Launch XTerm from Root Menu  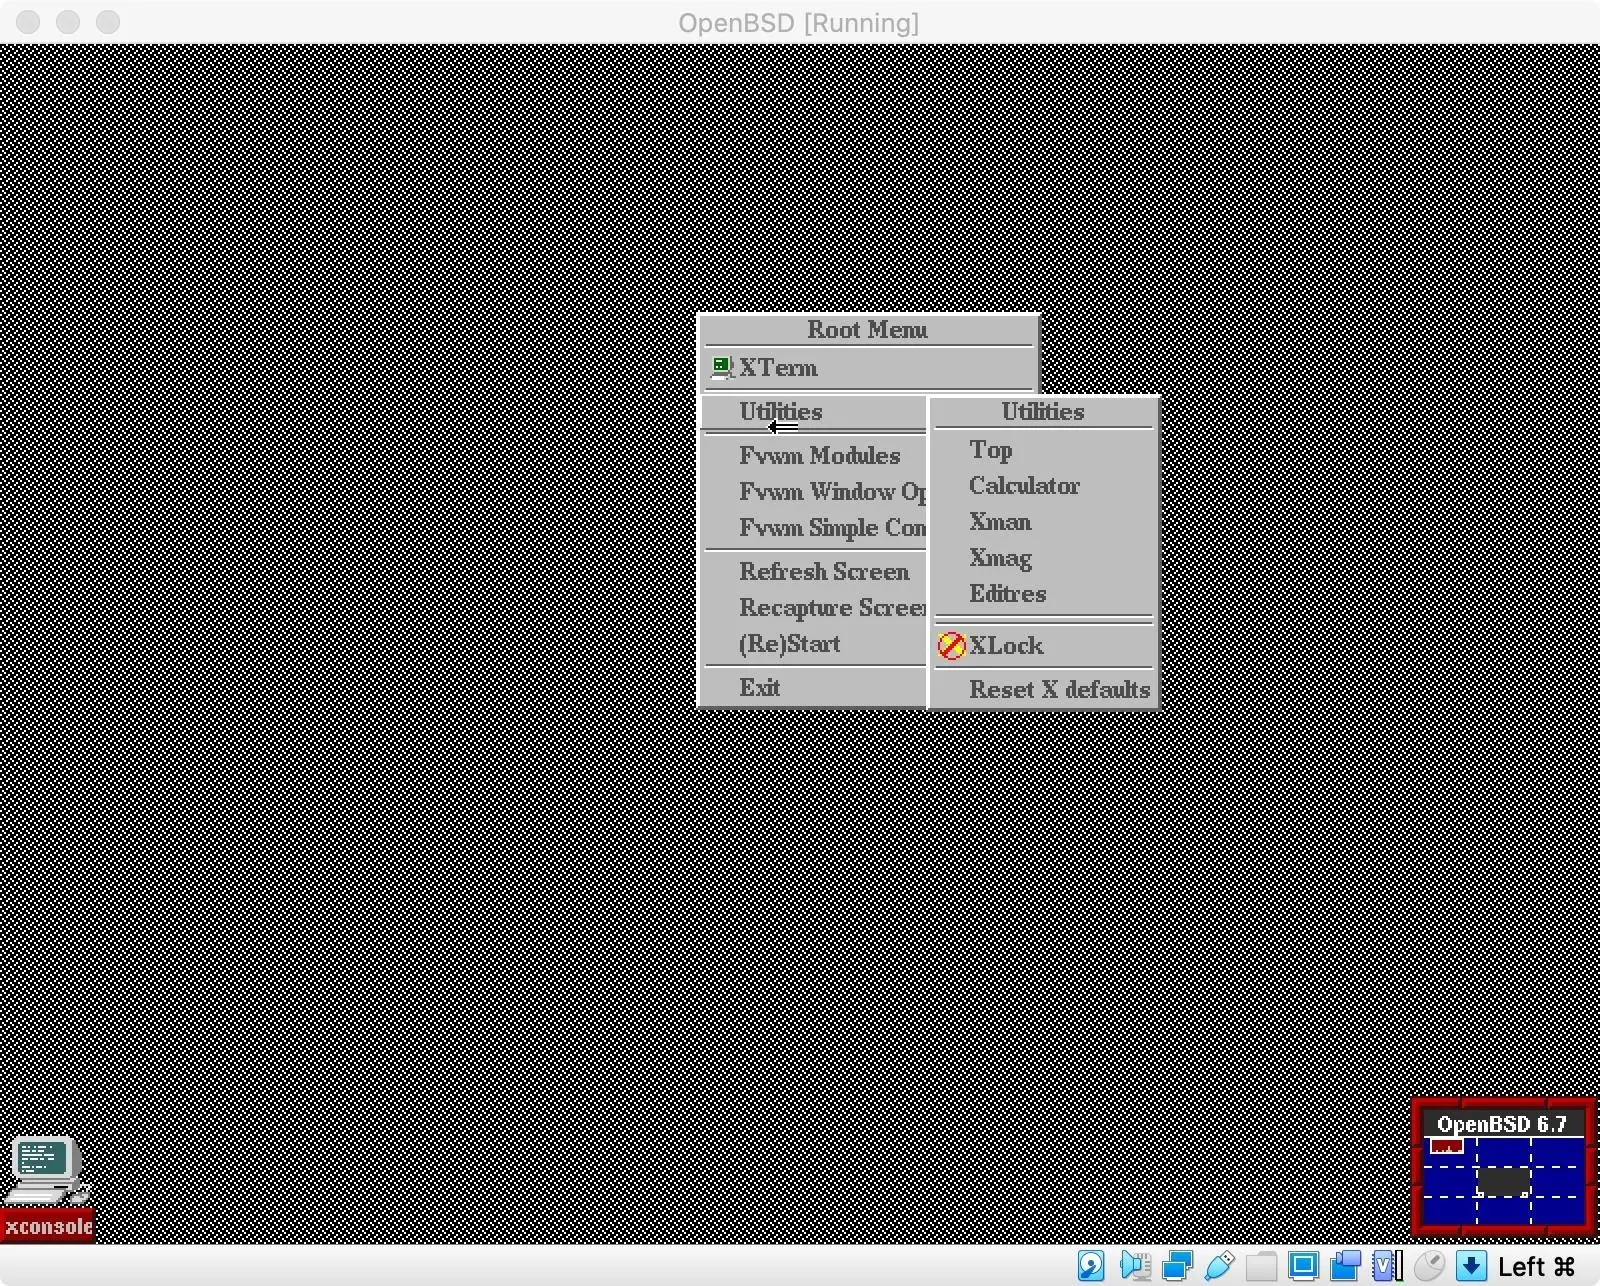(868, 368)
